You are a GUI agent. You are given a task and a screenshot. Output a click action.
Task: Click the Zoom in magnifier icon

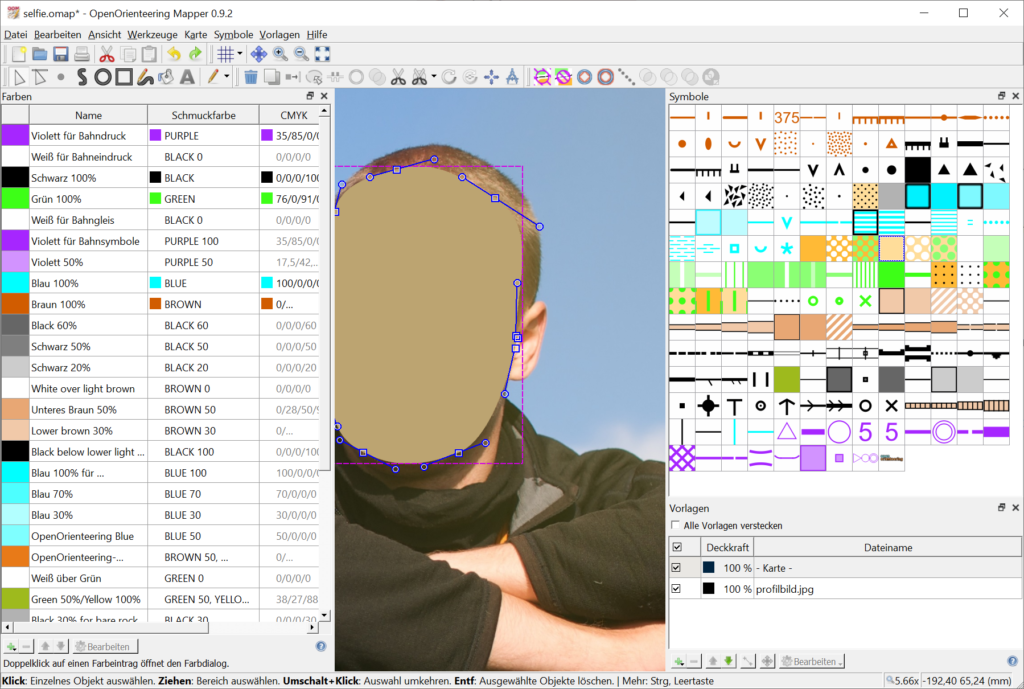click(x=280, y=54)
